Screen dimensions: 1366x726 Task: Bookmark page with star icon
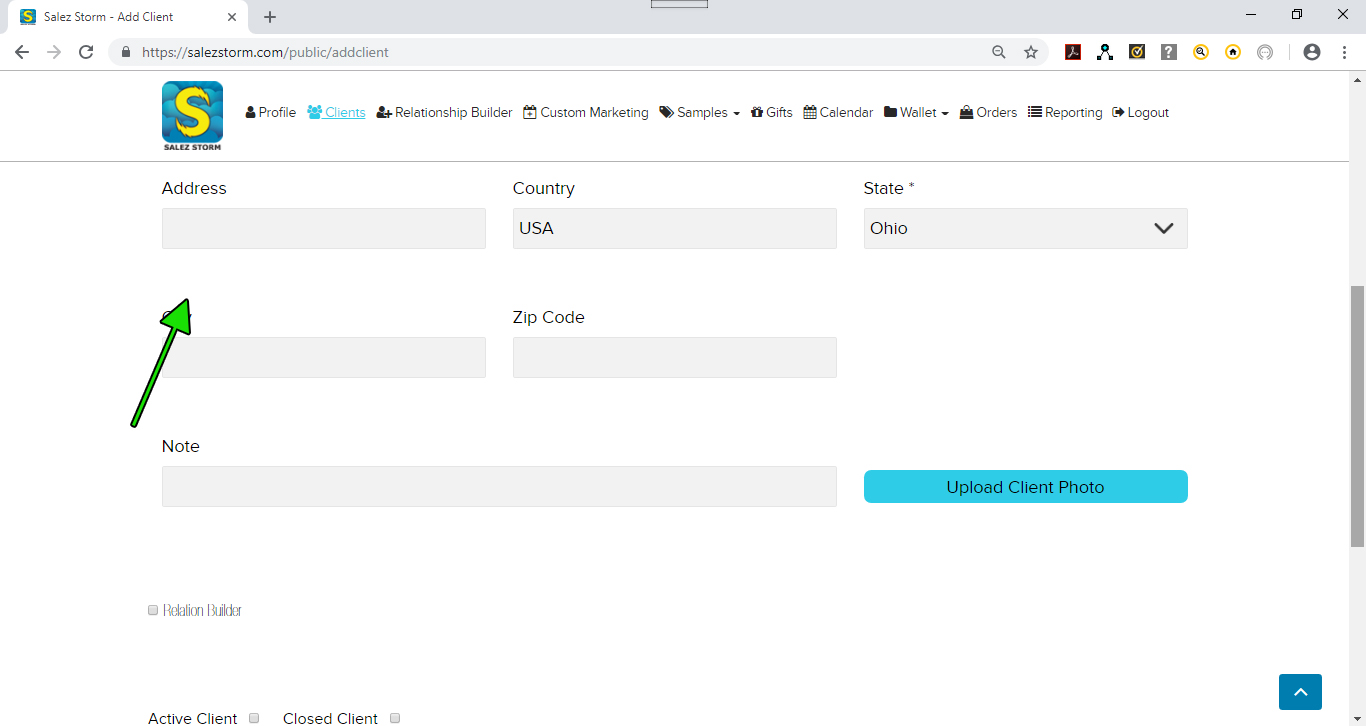pos(1031,52)
